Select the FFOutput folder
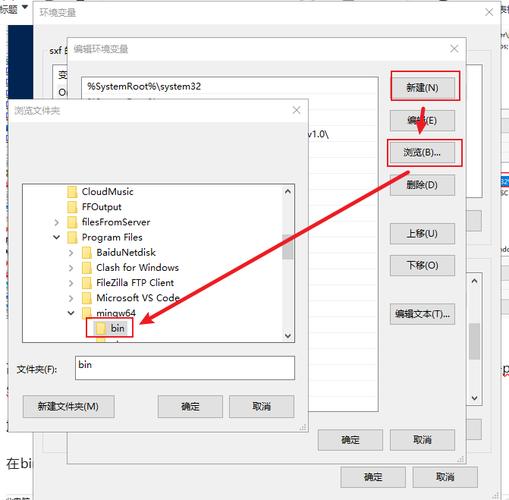This screenshot has height=500, width=509. [101, 207]
